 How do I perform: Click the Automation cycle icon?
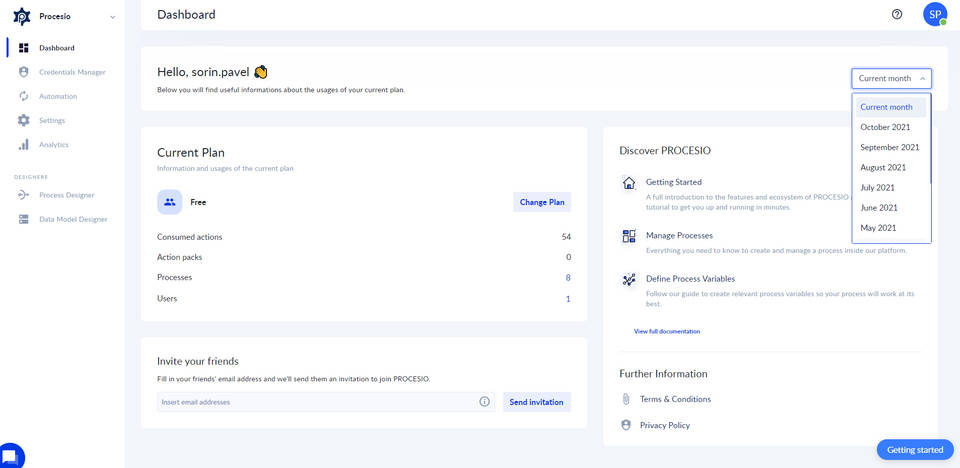point(24,96)
